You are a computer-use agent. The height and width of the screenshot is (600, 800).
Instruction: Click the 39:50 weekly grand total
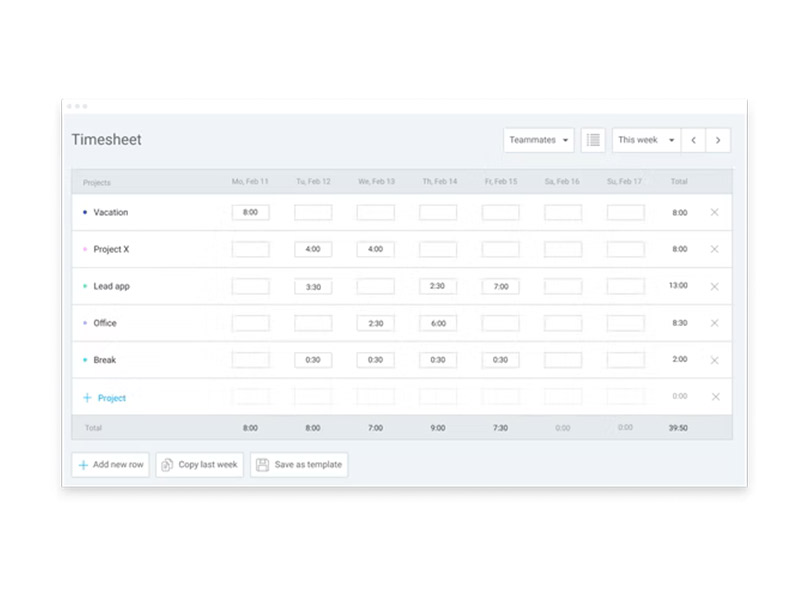click(x=678, y=428)
